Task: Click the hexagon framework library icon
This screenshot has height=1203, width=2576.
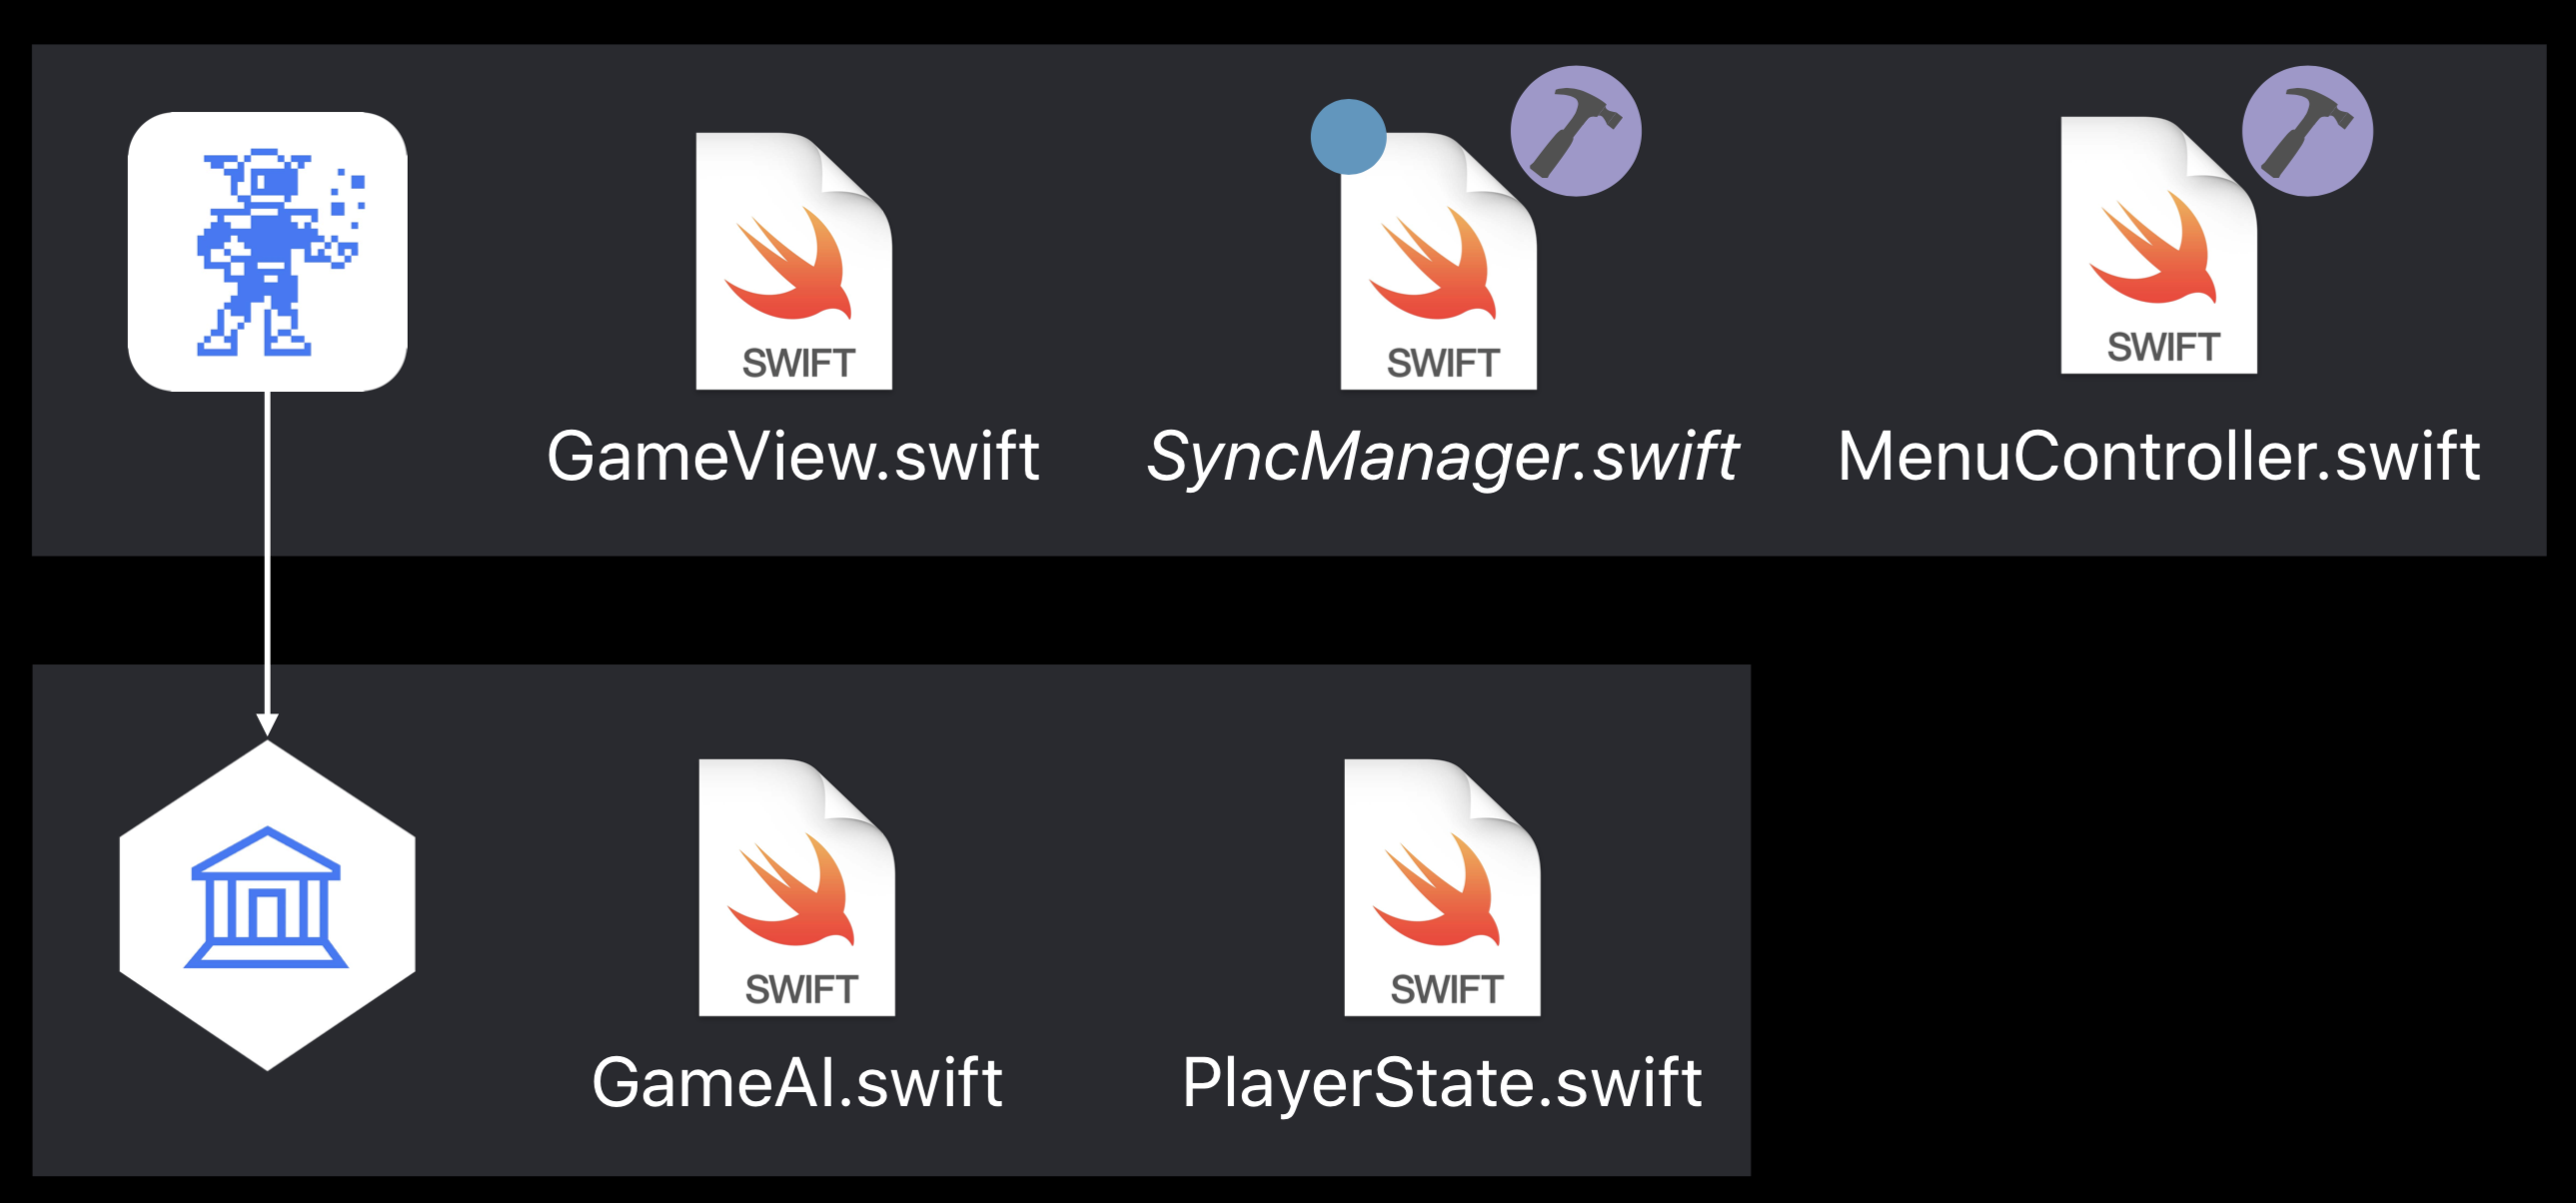Action: 267,905
